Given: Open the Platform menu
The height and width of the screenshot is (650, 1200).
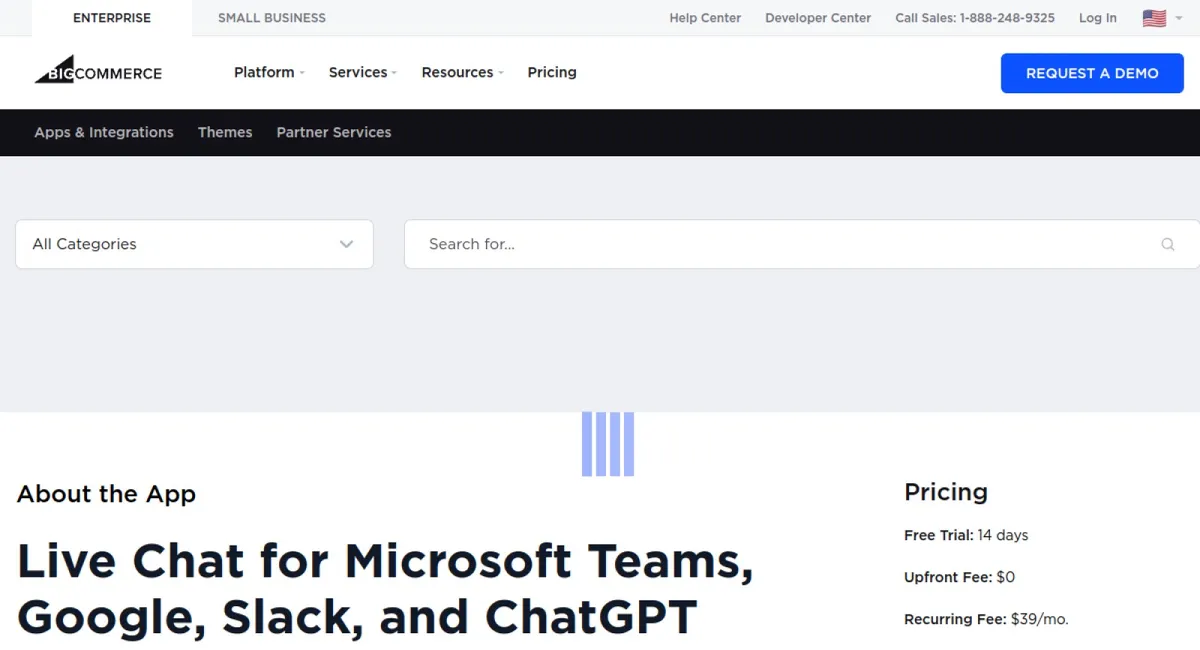Looking at the screenshot, I should [x=269, y=72].
